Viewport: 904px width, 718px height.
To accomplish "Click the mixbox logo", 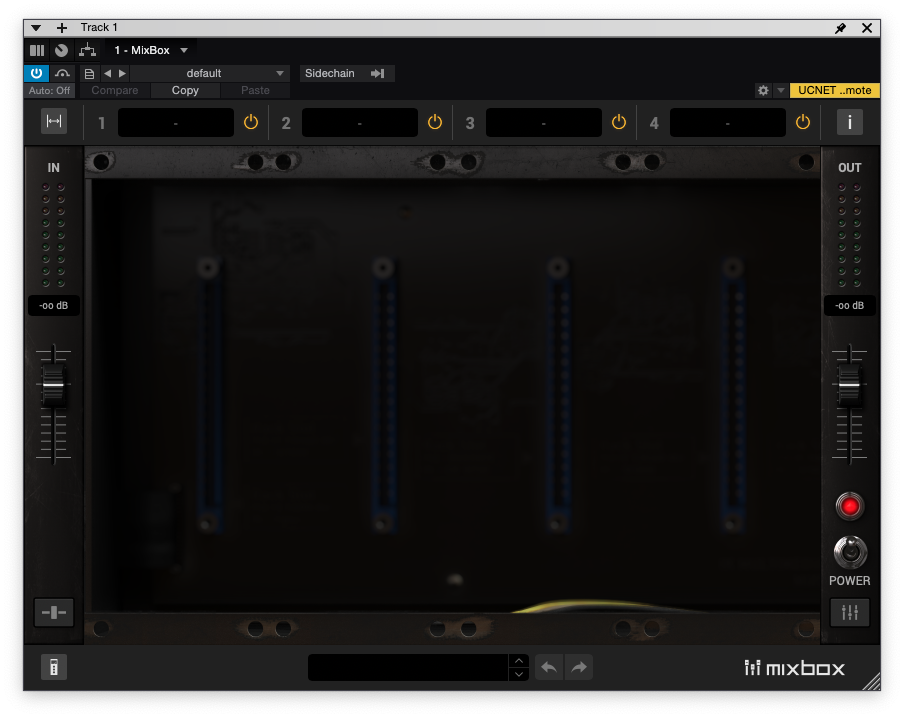I will [x=794, y=668].
